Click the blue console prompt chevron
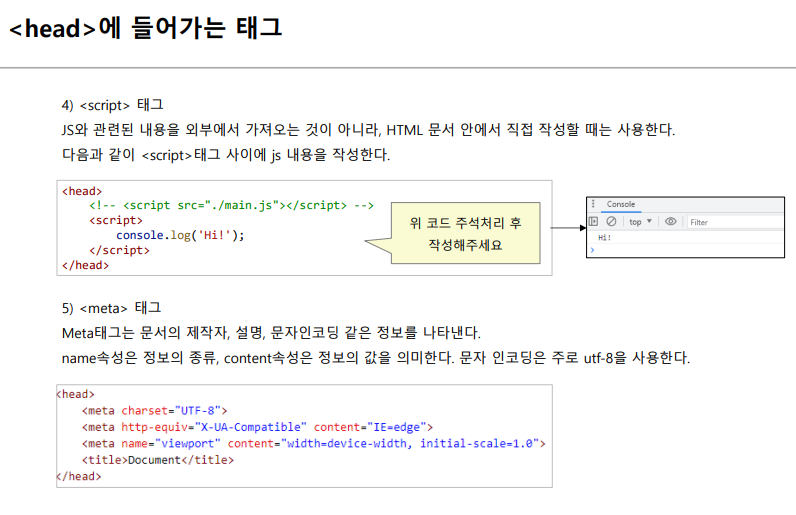 pos(592,250)
